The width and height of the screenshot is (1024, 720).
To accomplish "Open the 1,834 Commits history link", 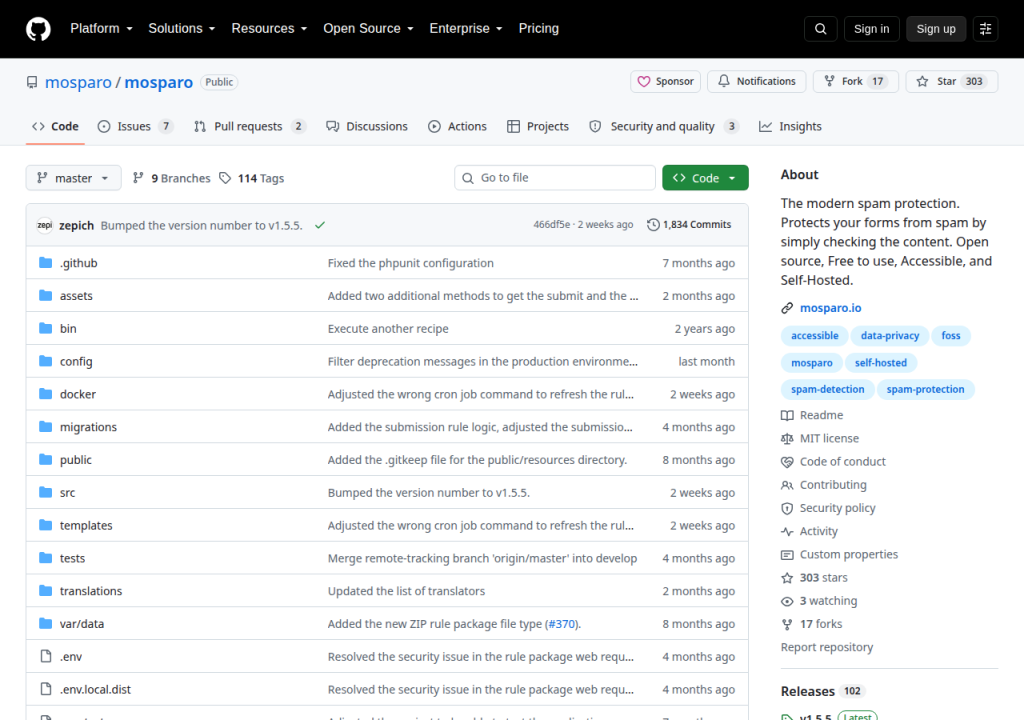I will (x=689, y=225).
